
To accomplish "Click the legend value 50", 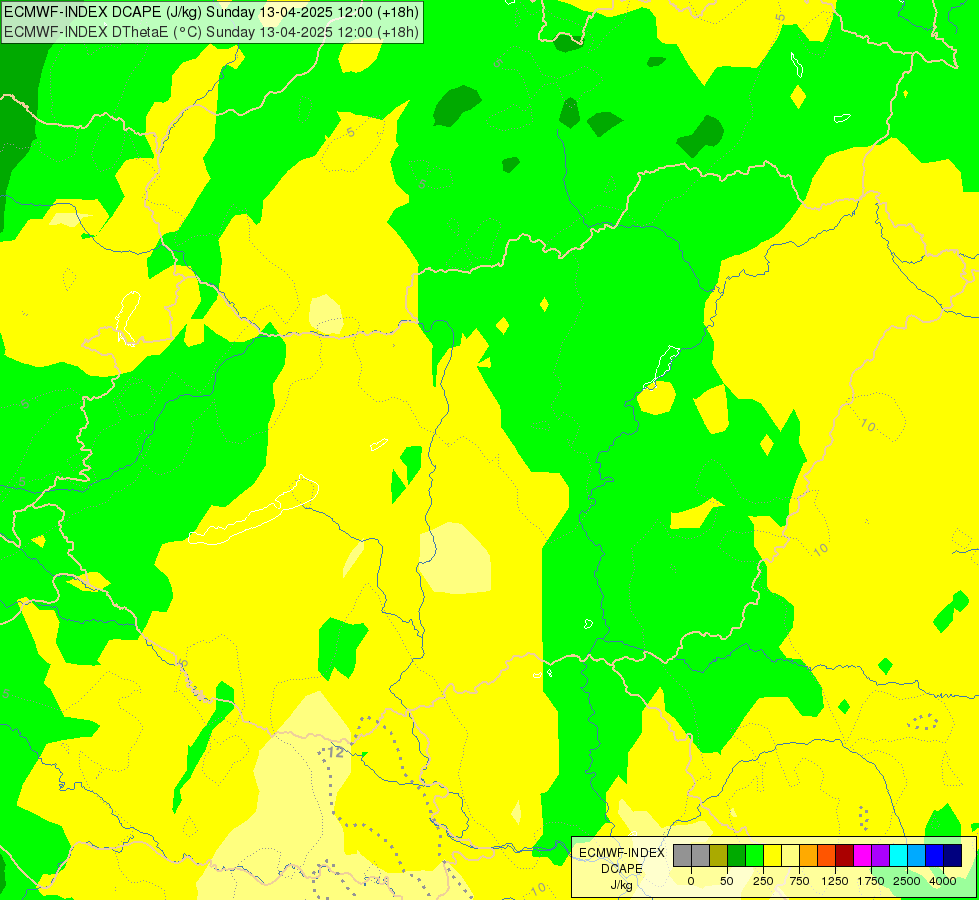I will (727, 881).
